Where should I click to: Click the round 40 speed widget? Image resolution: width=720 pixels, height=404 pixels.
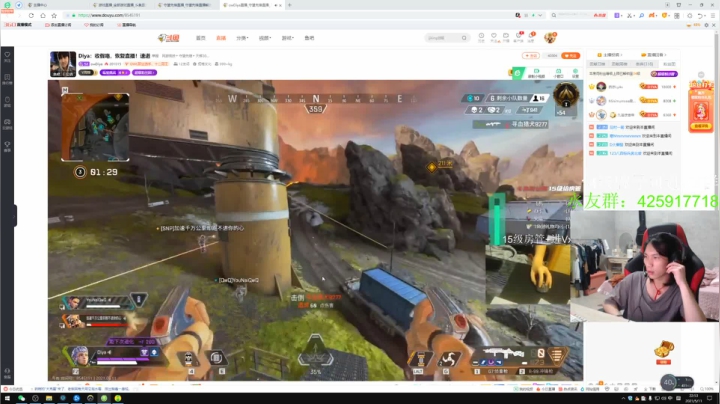(669, 382)
